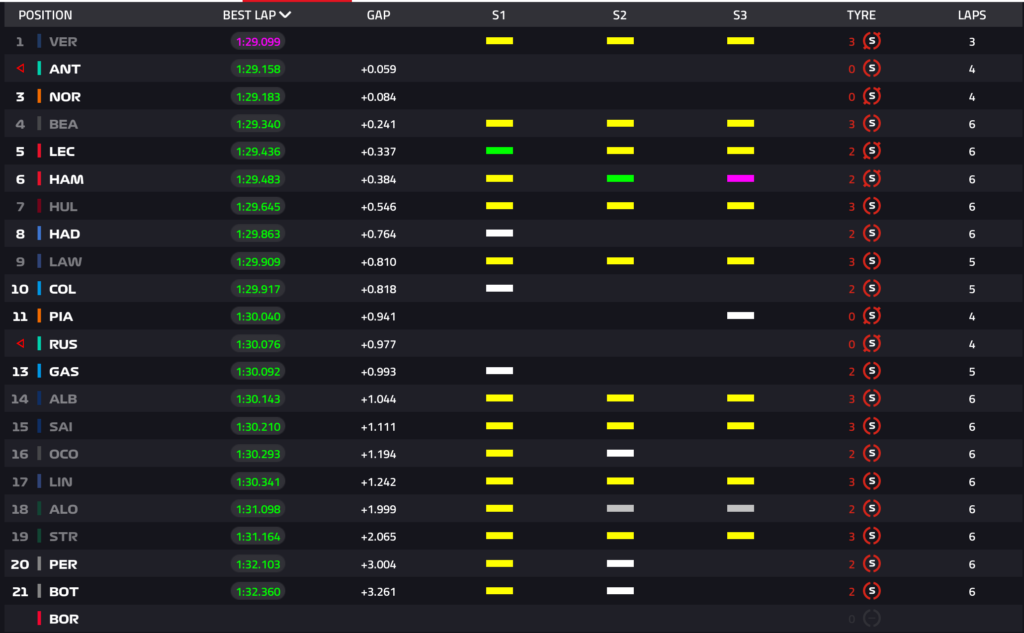The height and width of the screenshot is (633, 1024).
Task: Click red arrow marker beside RUS
Action: [x=20, y=343]
